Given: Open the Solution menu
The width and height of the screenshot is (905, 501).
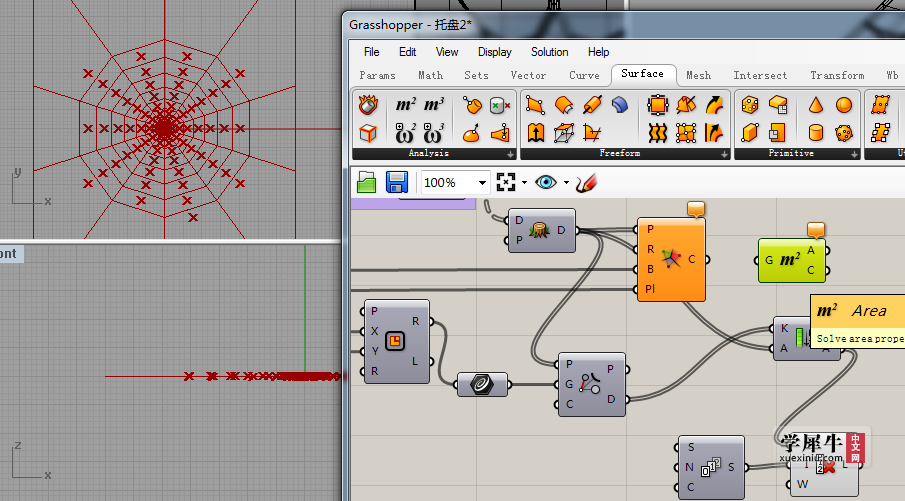Looking at the screenshot, I should pos(549,52).
